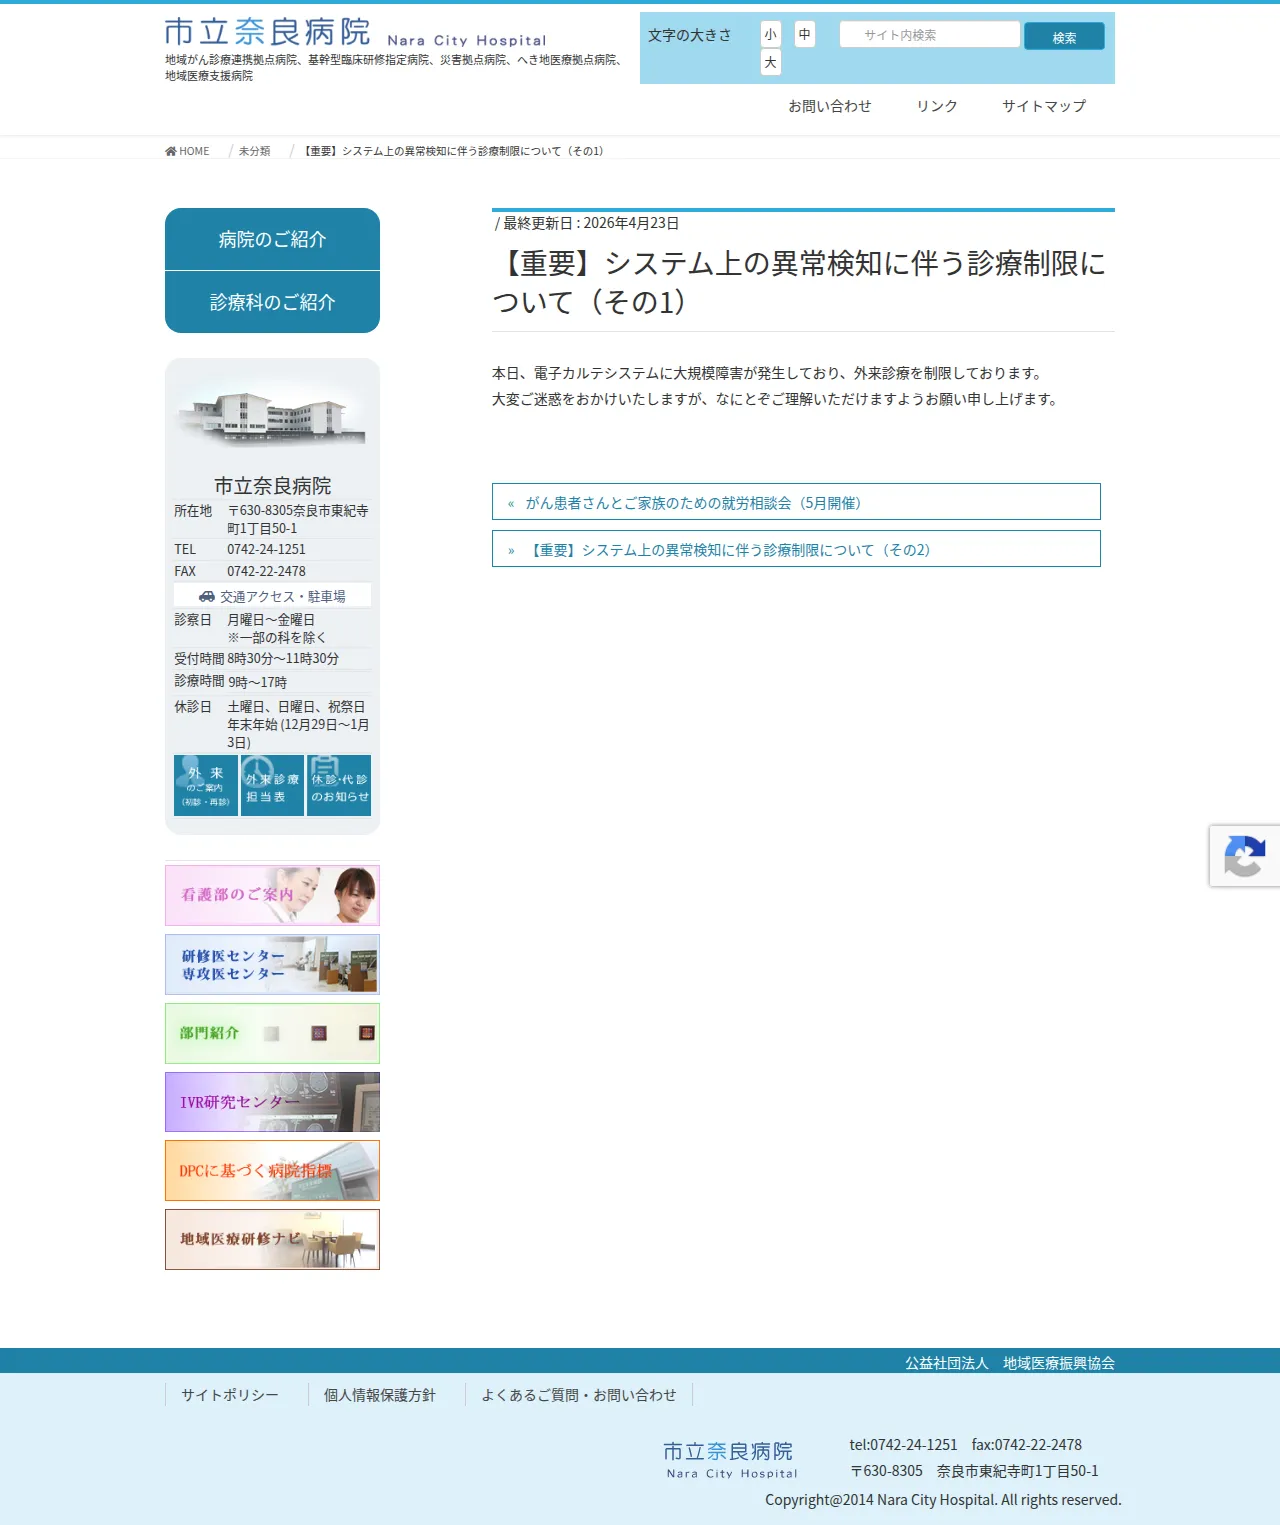
Task: Set font size to 大
Action: 771,62
